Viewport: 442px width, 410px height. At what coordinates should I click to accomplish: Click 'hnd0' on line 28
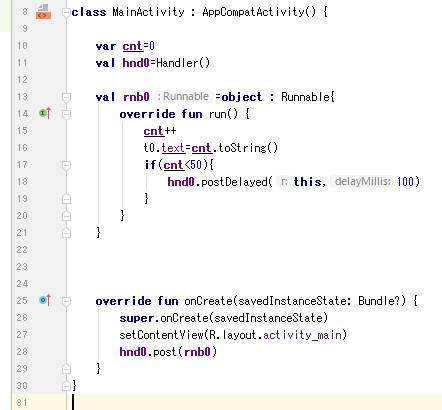(133, 352)
